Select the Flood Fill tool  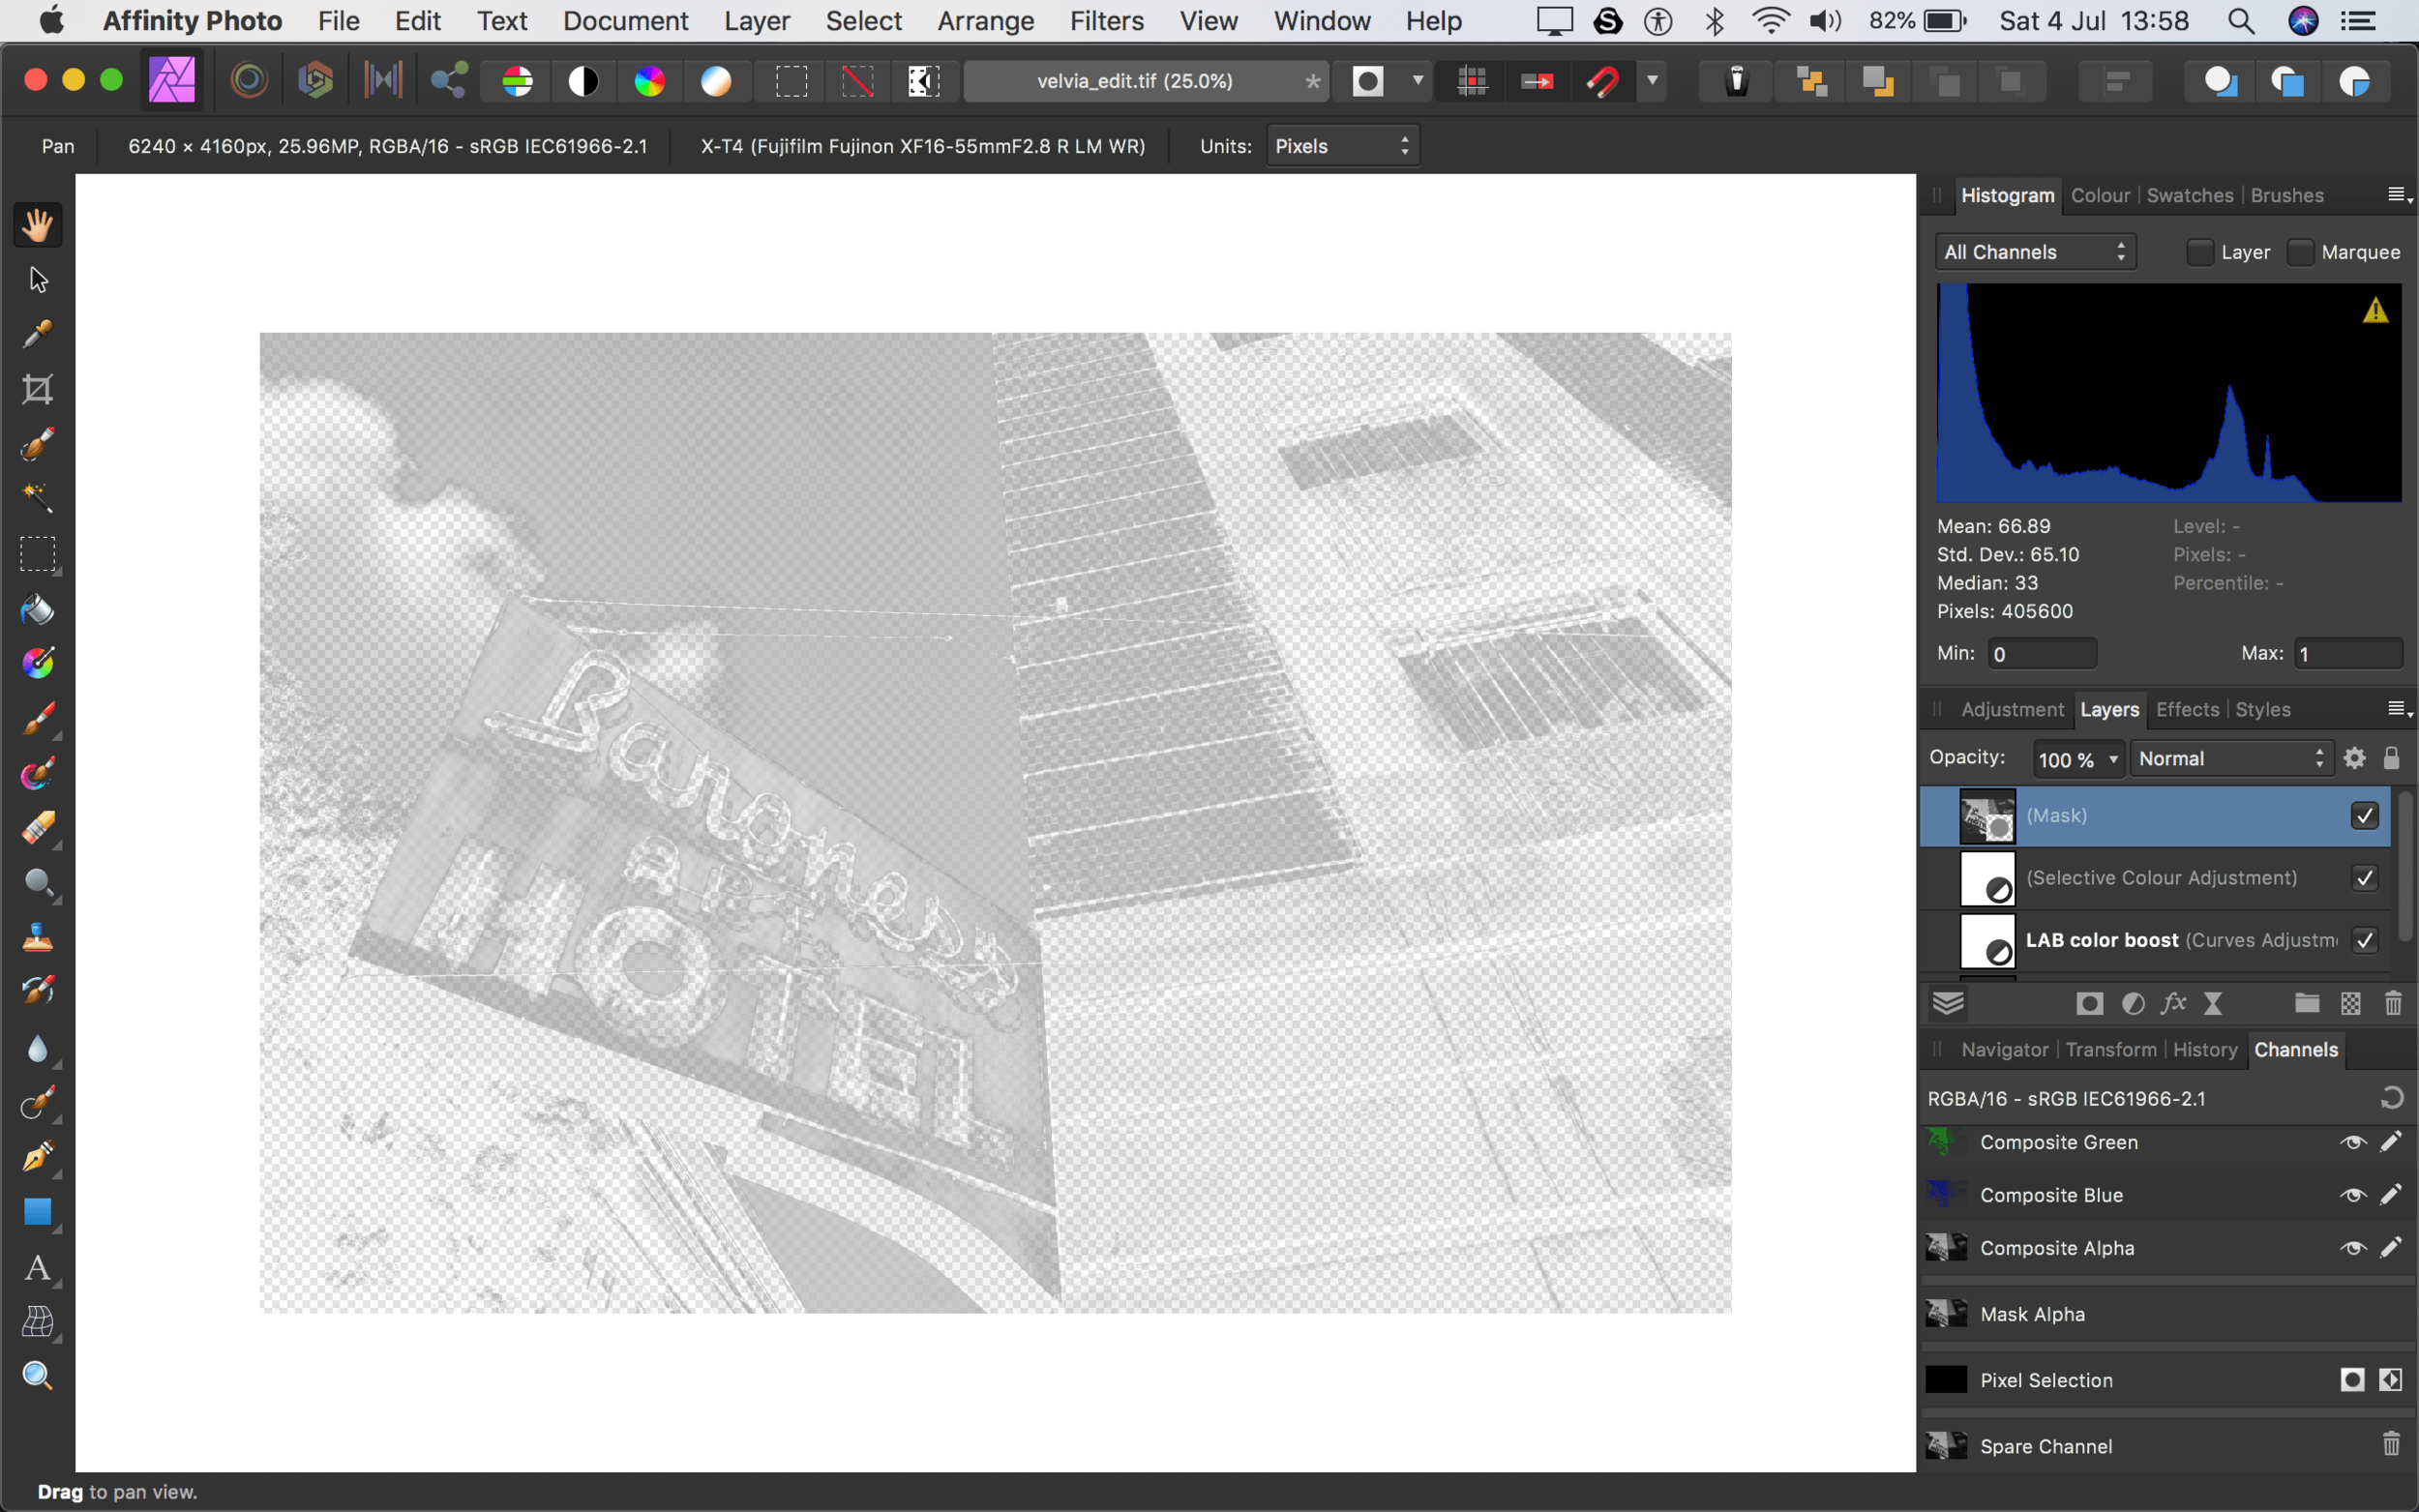coord(37,610)
